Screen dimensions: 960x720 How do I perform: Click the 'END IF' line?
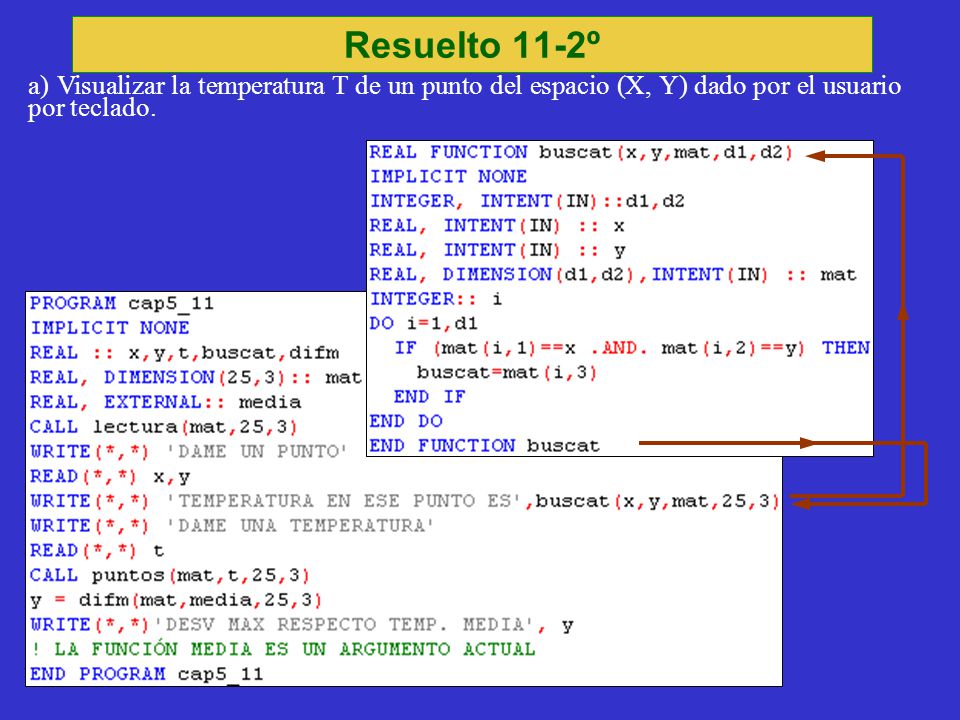[430, 397]
